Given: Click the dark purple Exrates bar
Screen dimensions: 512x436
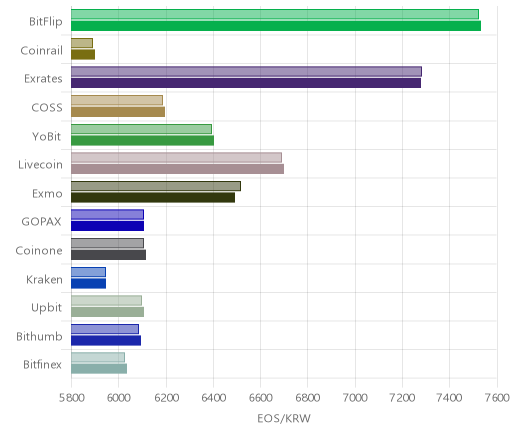Looking at the screenshot, I should click(x=246, y=83).
